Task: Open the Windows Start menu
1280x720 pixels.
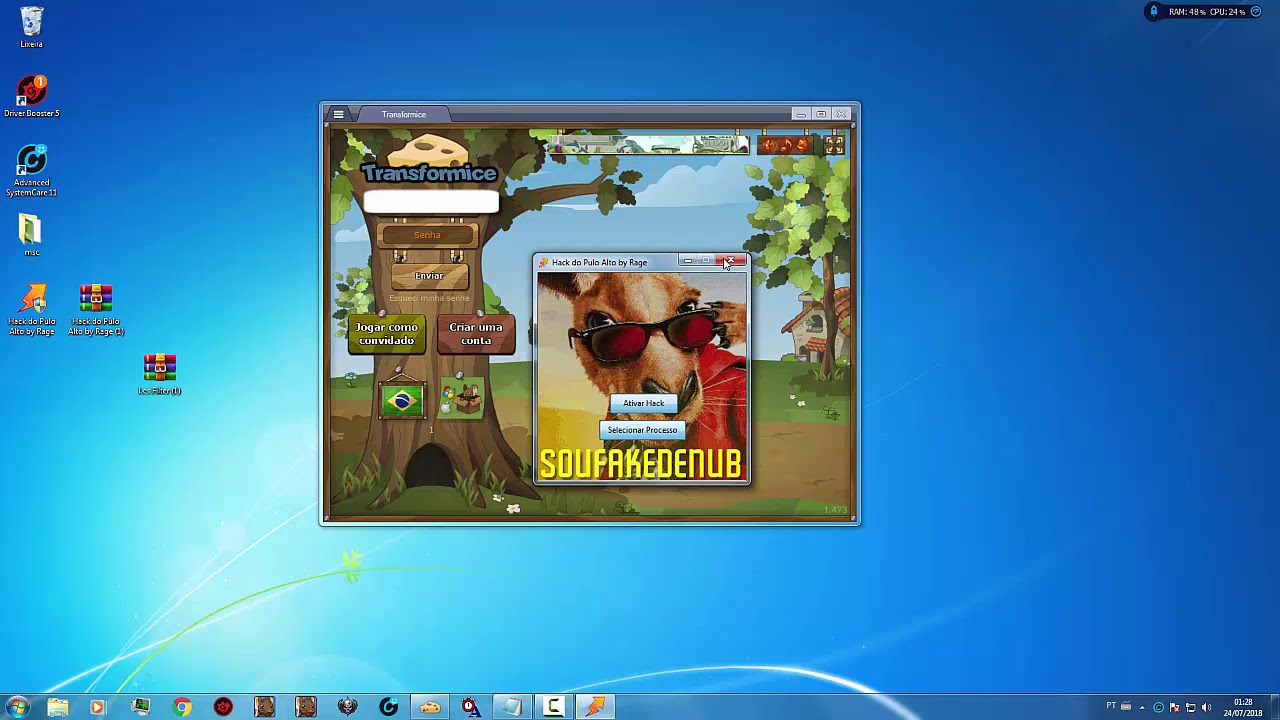Action: pyautogui.click(x=17, y=707)
